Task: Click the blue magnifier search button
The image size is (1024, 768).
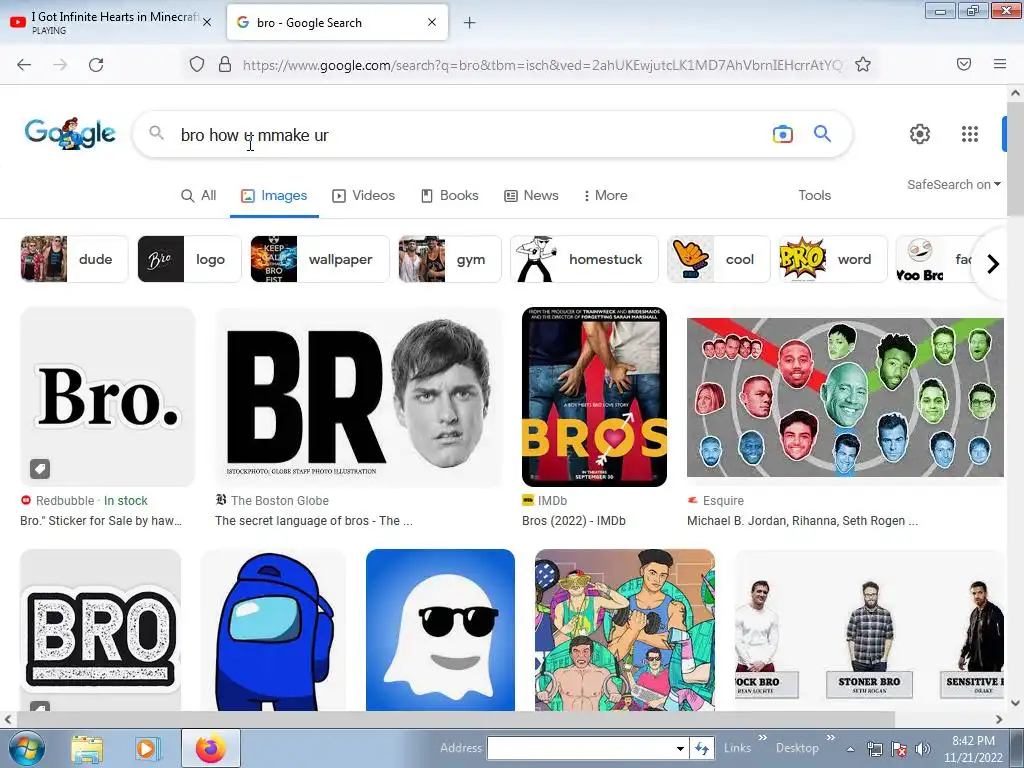Action: [x=822, y=134]
